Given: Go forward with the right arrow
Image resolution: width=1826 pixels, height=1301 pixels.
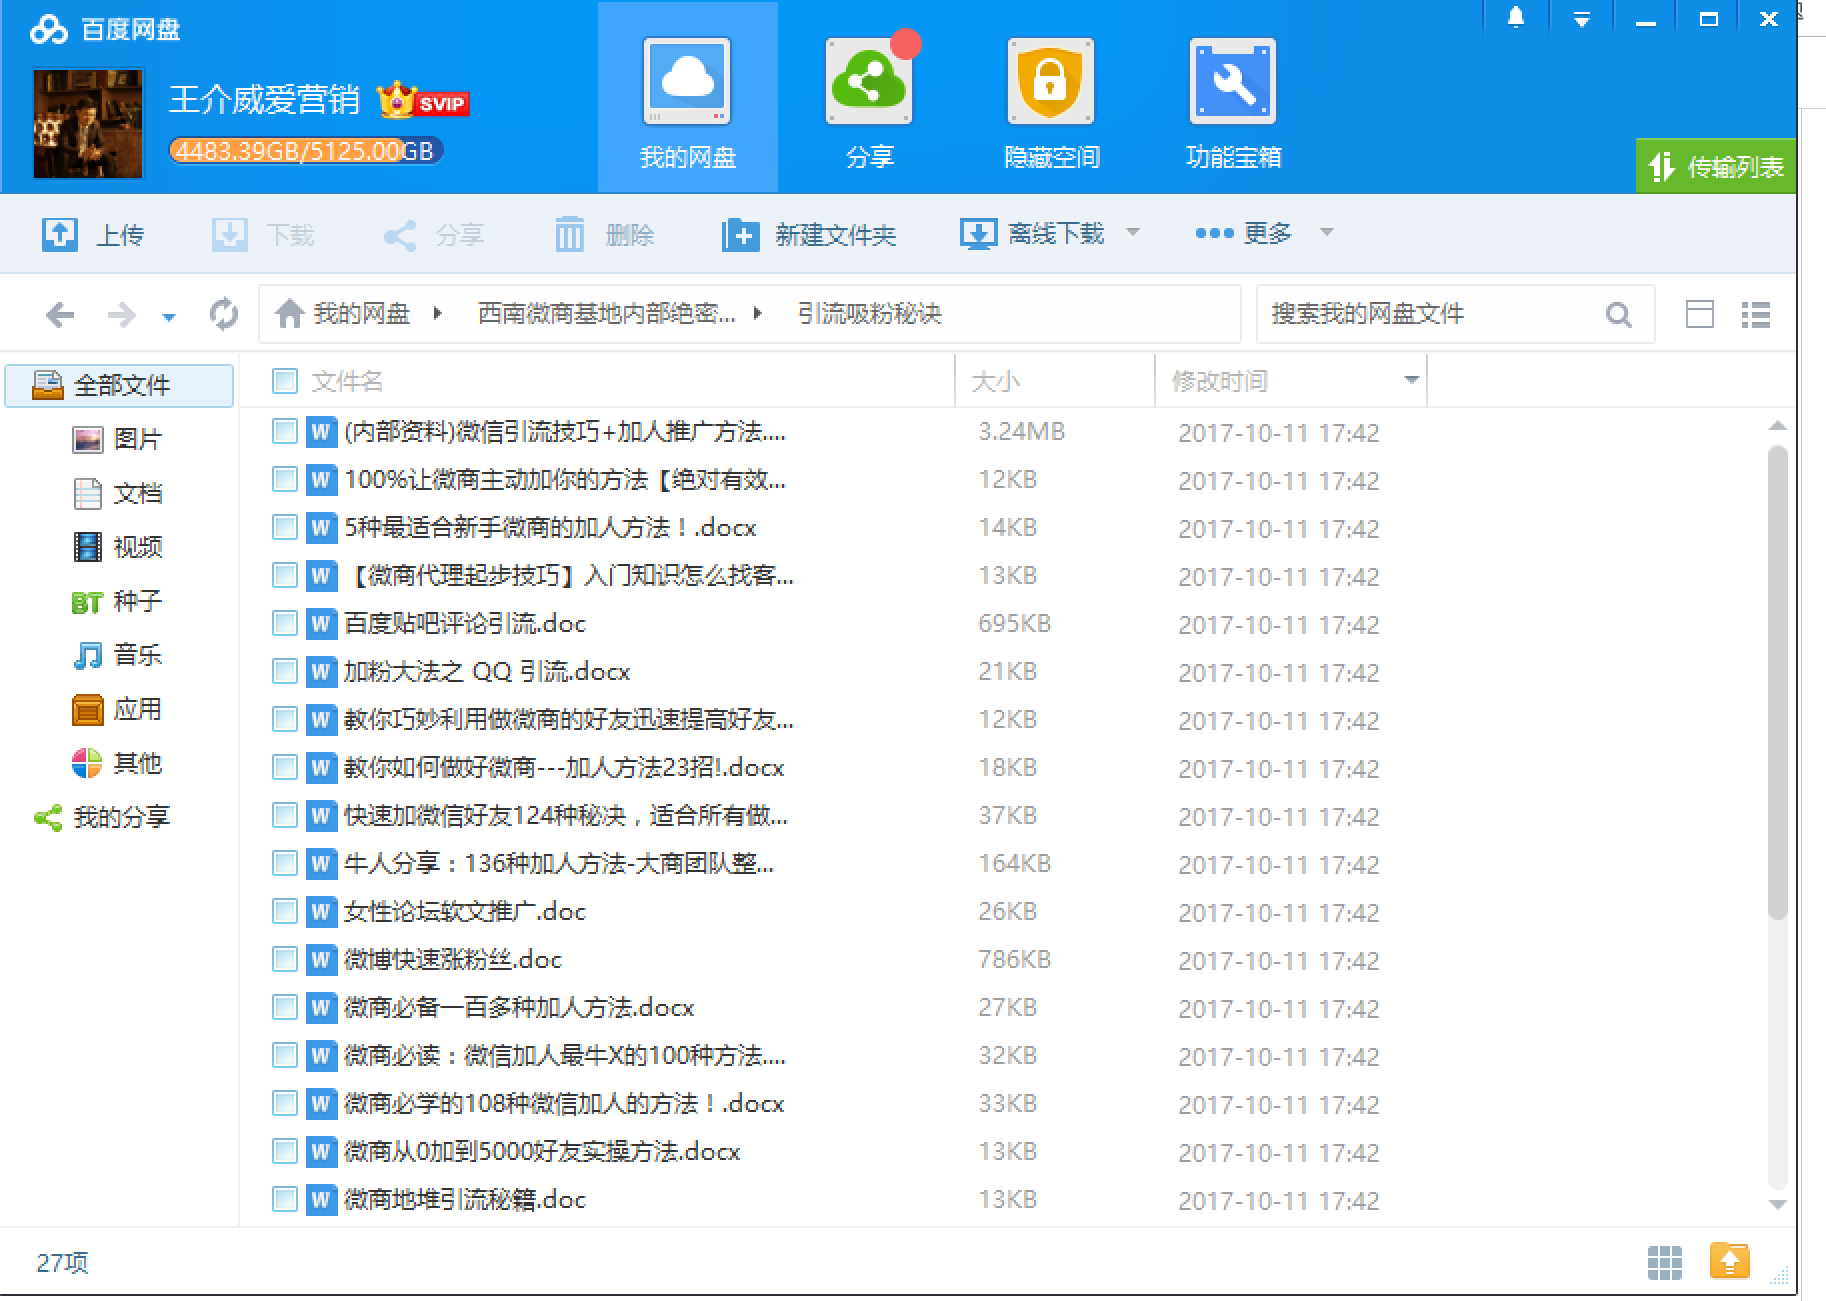Looking at the screenshot, I should (x=121, y=316).
